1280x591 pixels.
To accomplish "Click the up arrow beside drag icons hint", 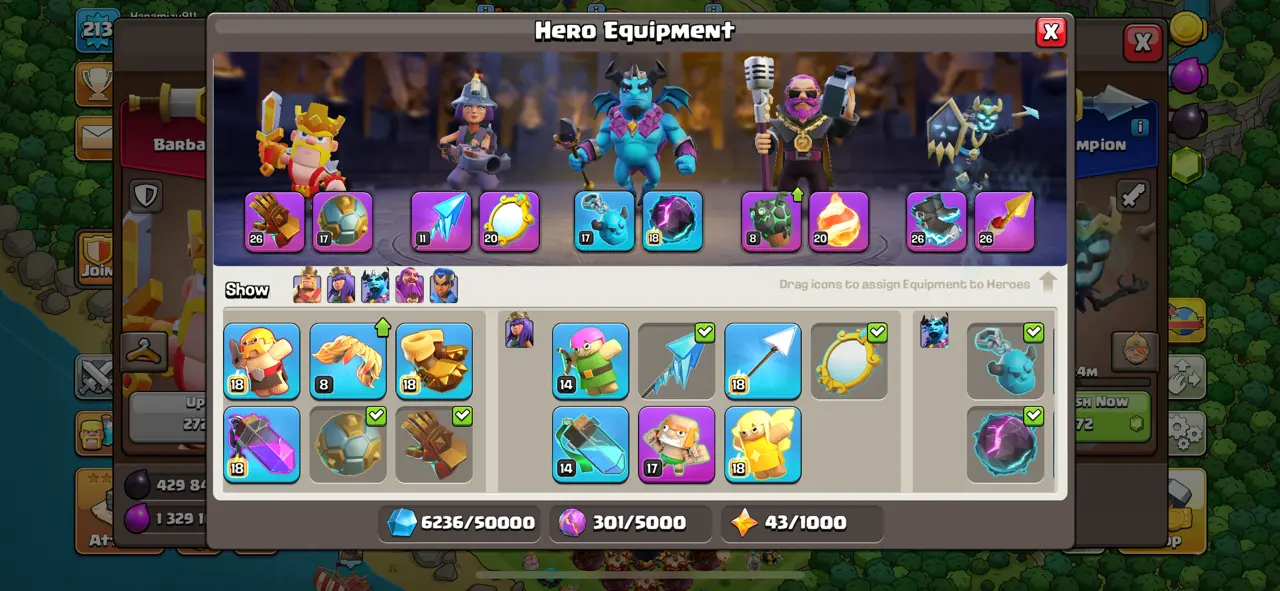I will 1048,282.
